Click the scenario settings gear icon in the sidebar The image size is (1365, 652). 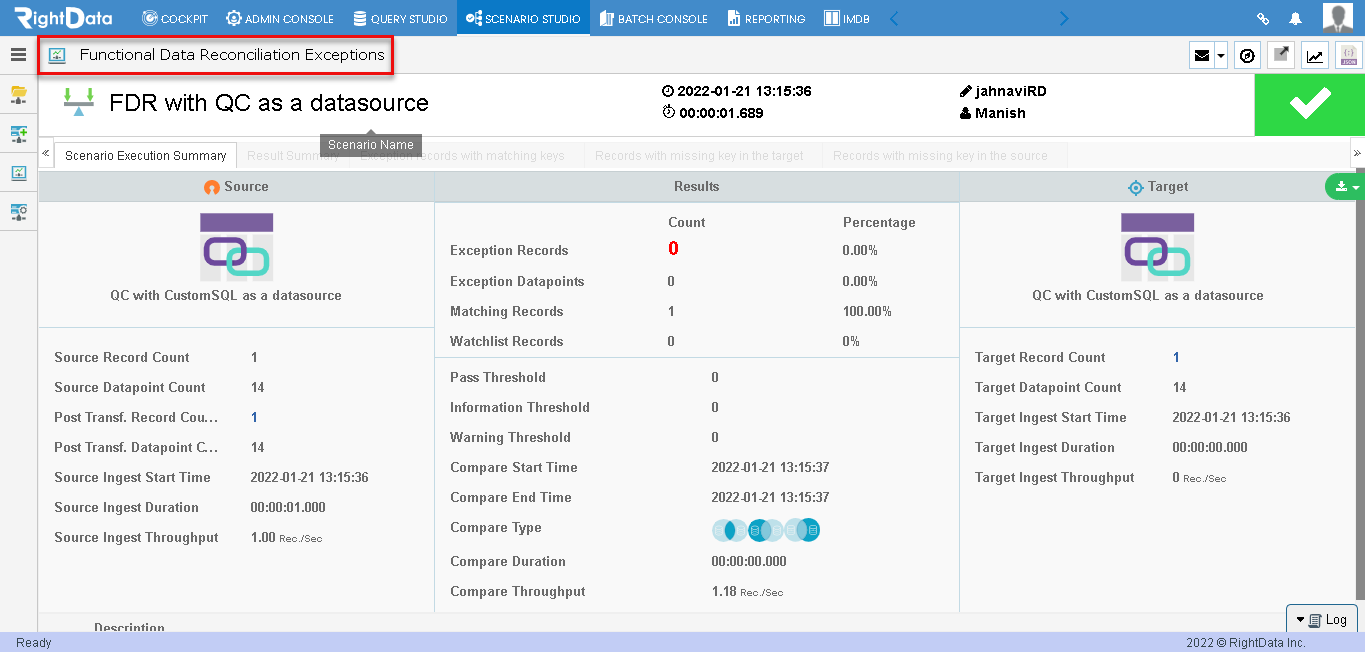(x=18, y=212)
